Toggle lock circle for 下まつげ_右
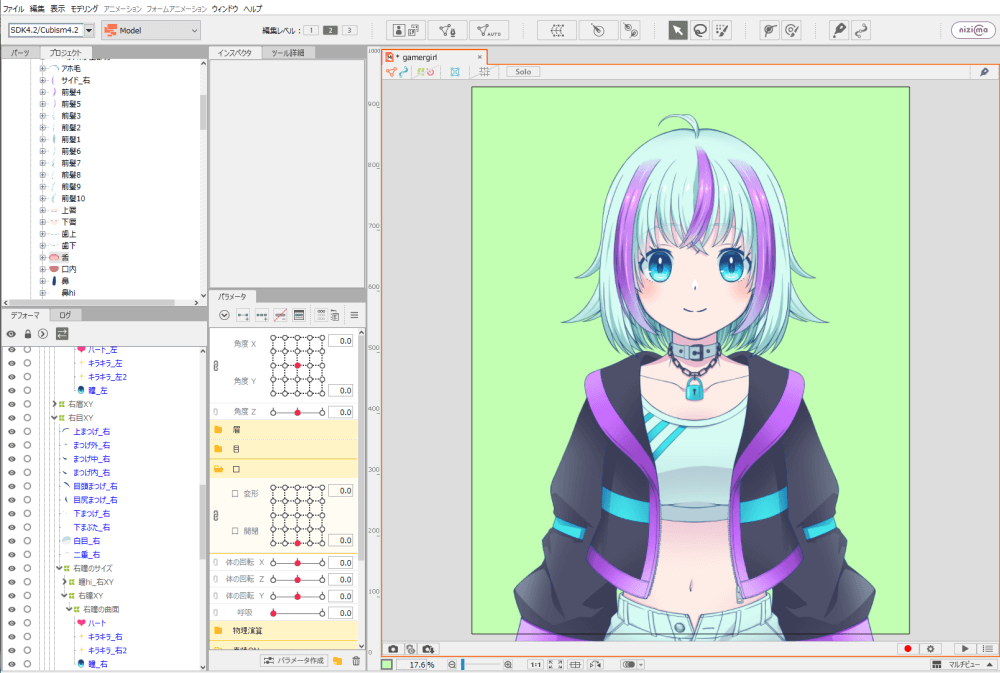 (x=27, y=514)
